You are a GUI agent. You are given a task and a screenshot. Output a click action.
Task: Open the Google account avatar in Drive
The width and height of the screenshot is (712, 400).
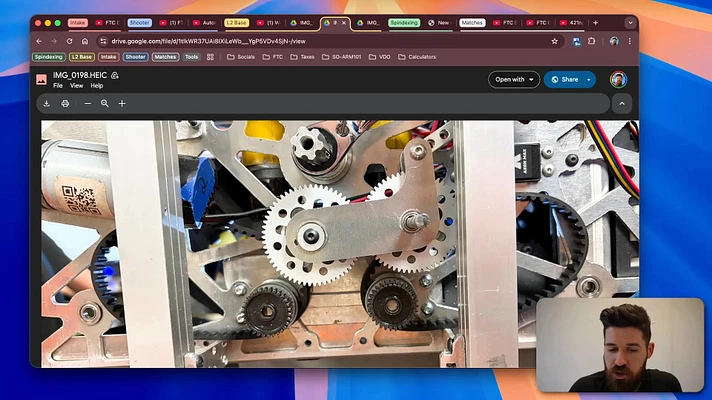[x=618, y=79]
